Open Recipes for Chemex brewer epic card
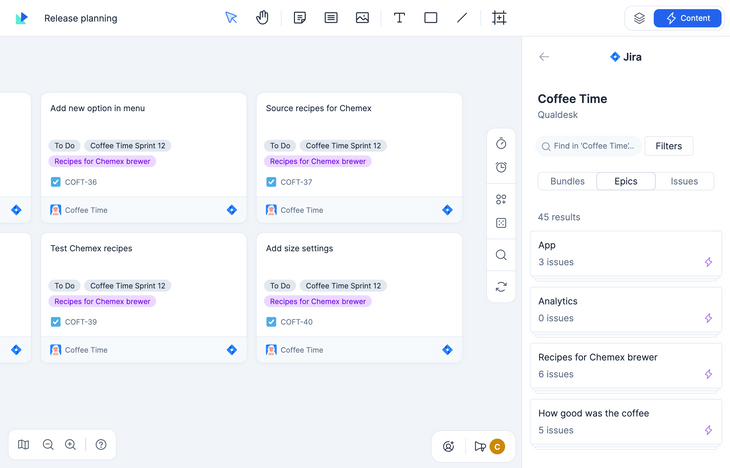Screen dimensions: 730x468 [x=626, y=366]
